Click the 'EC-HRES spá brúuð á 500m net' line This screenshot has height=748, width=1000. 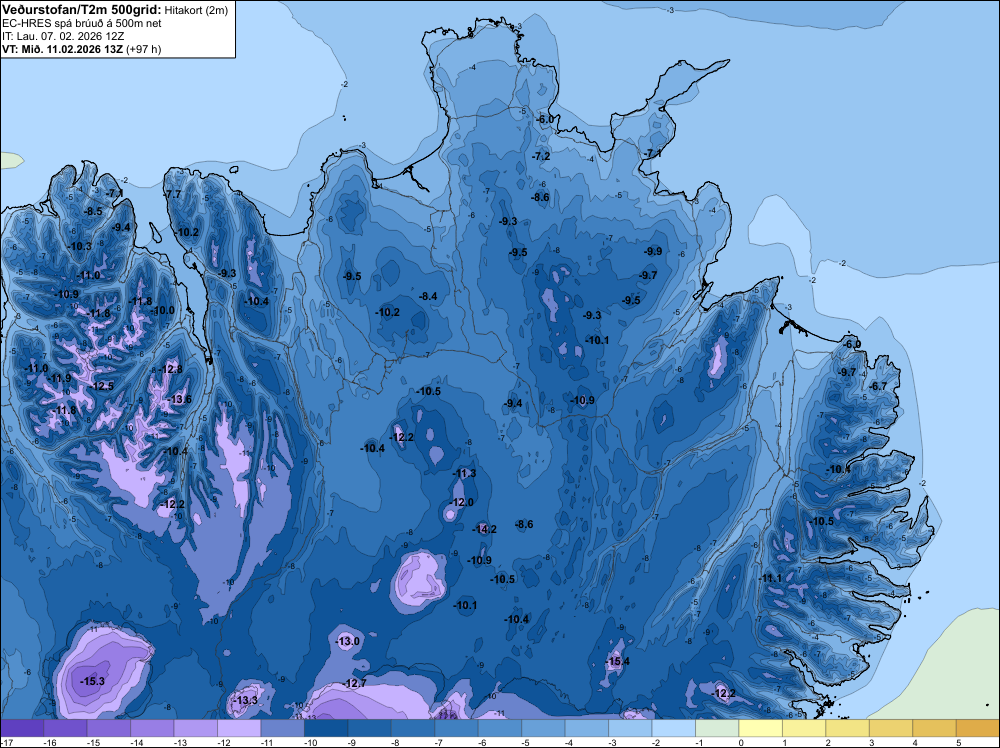(82, 24)
